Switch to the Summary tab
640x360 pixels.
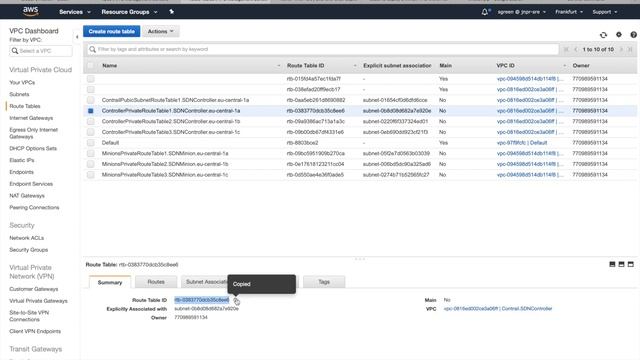pyautogui.click(x=110, y=282)
